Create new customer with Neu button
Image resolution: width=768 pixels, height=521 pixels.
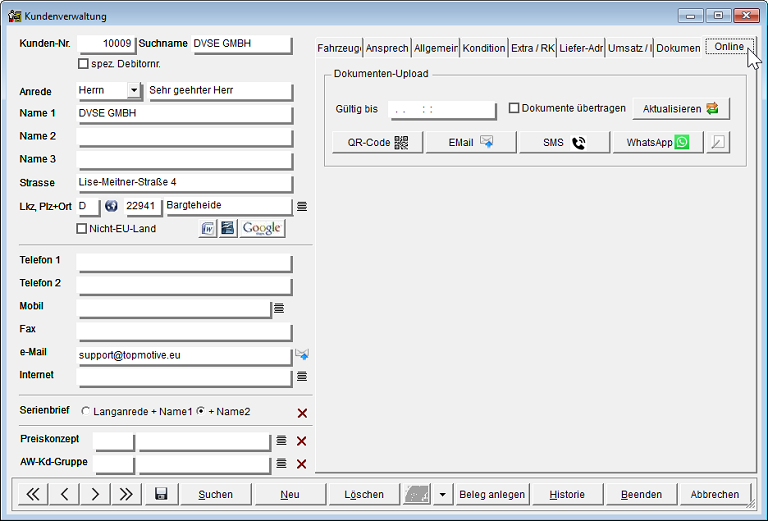pyautogui.click(x=290, y=494)
